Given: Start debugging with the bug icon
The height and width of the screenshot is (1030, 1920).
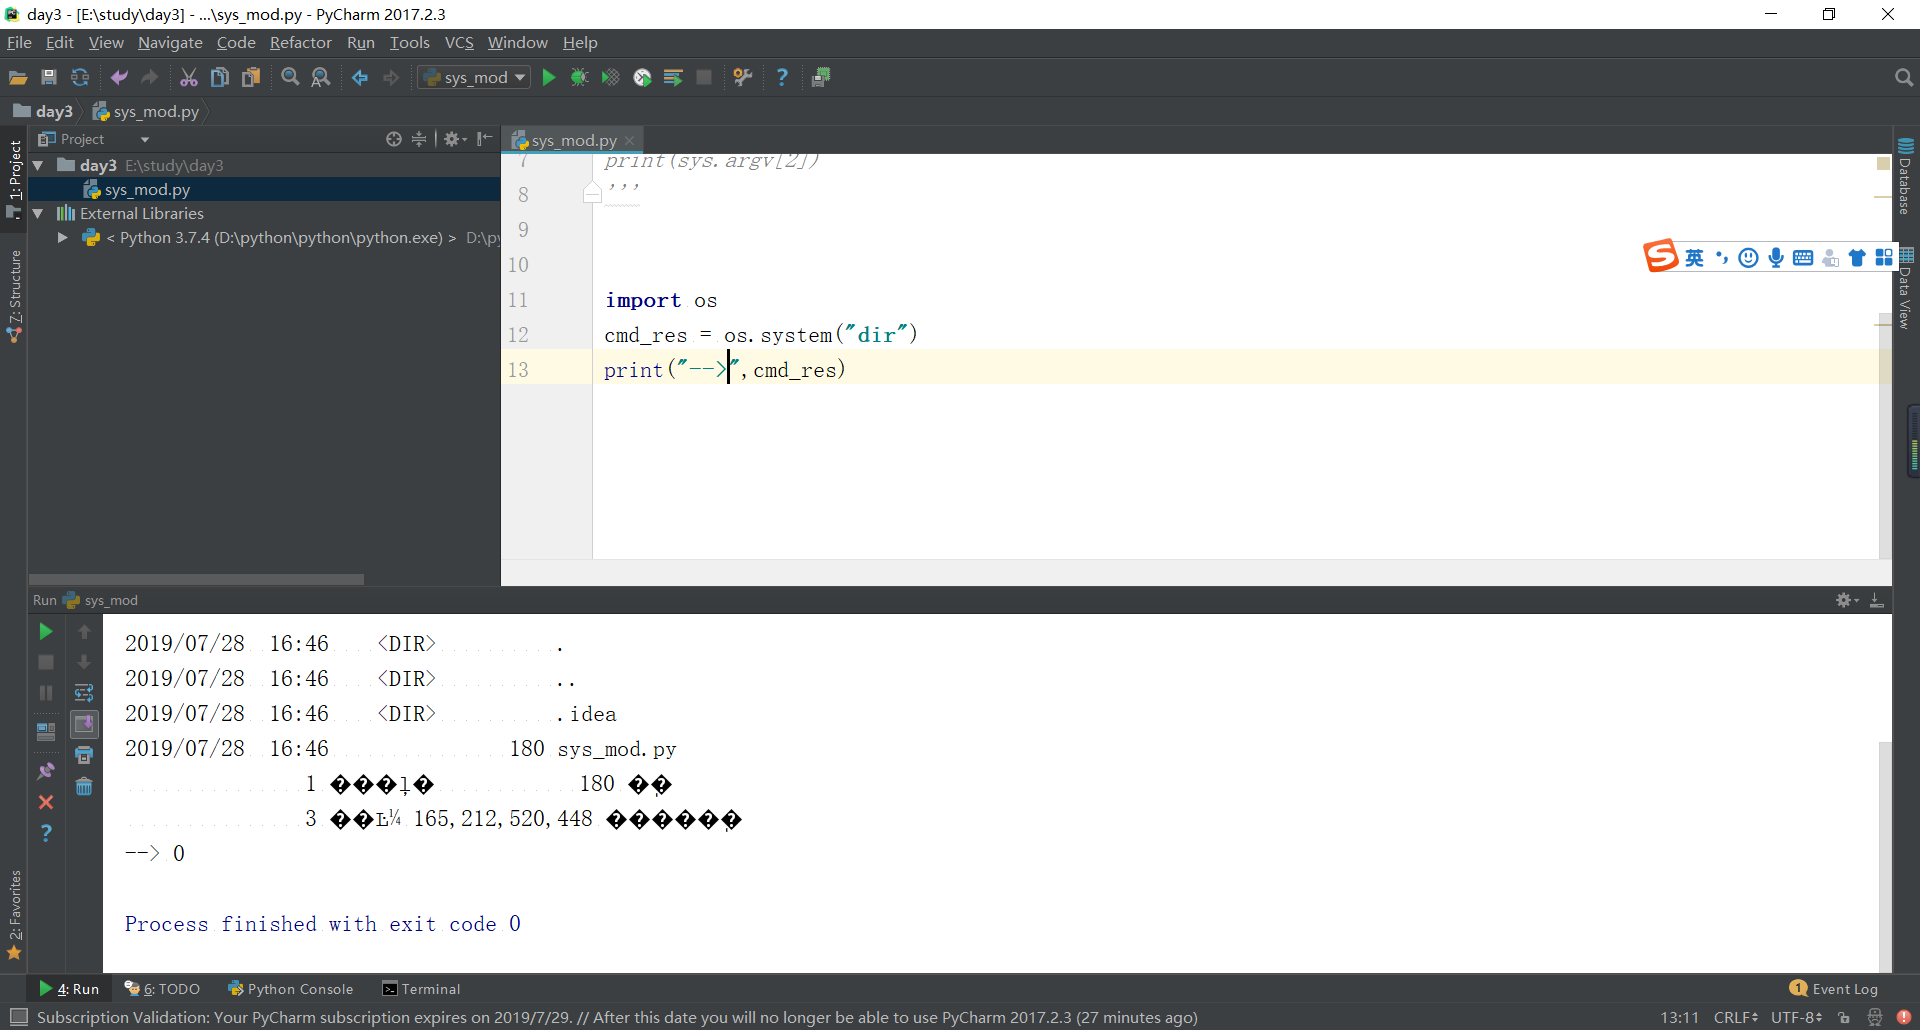Looking at the screenshot, I should point(579,77).
